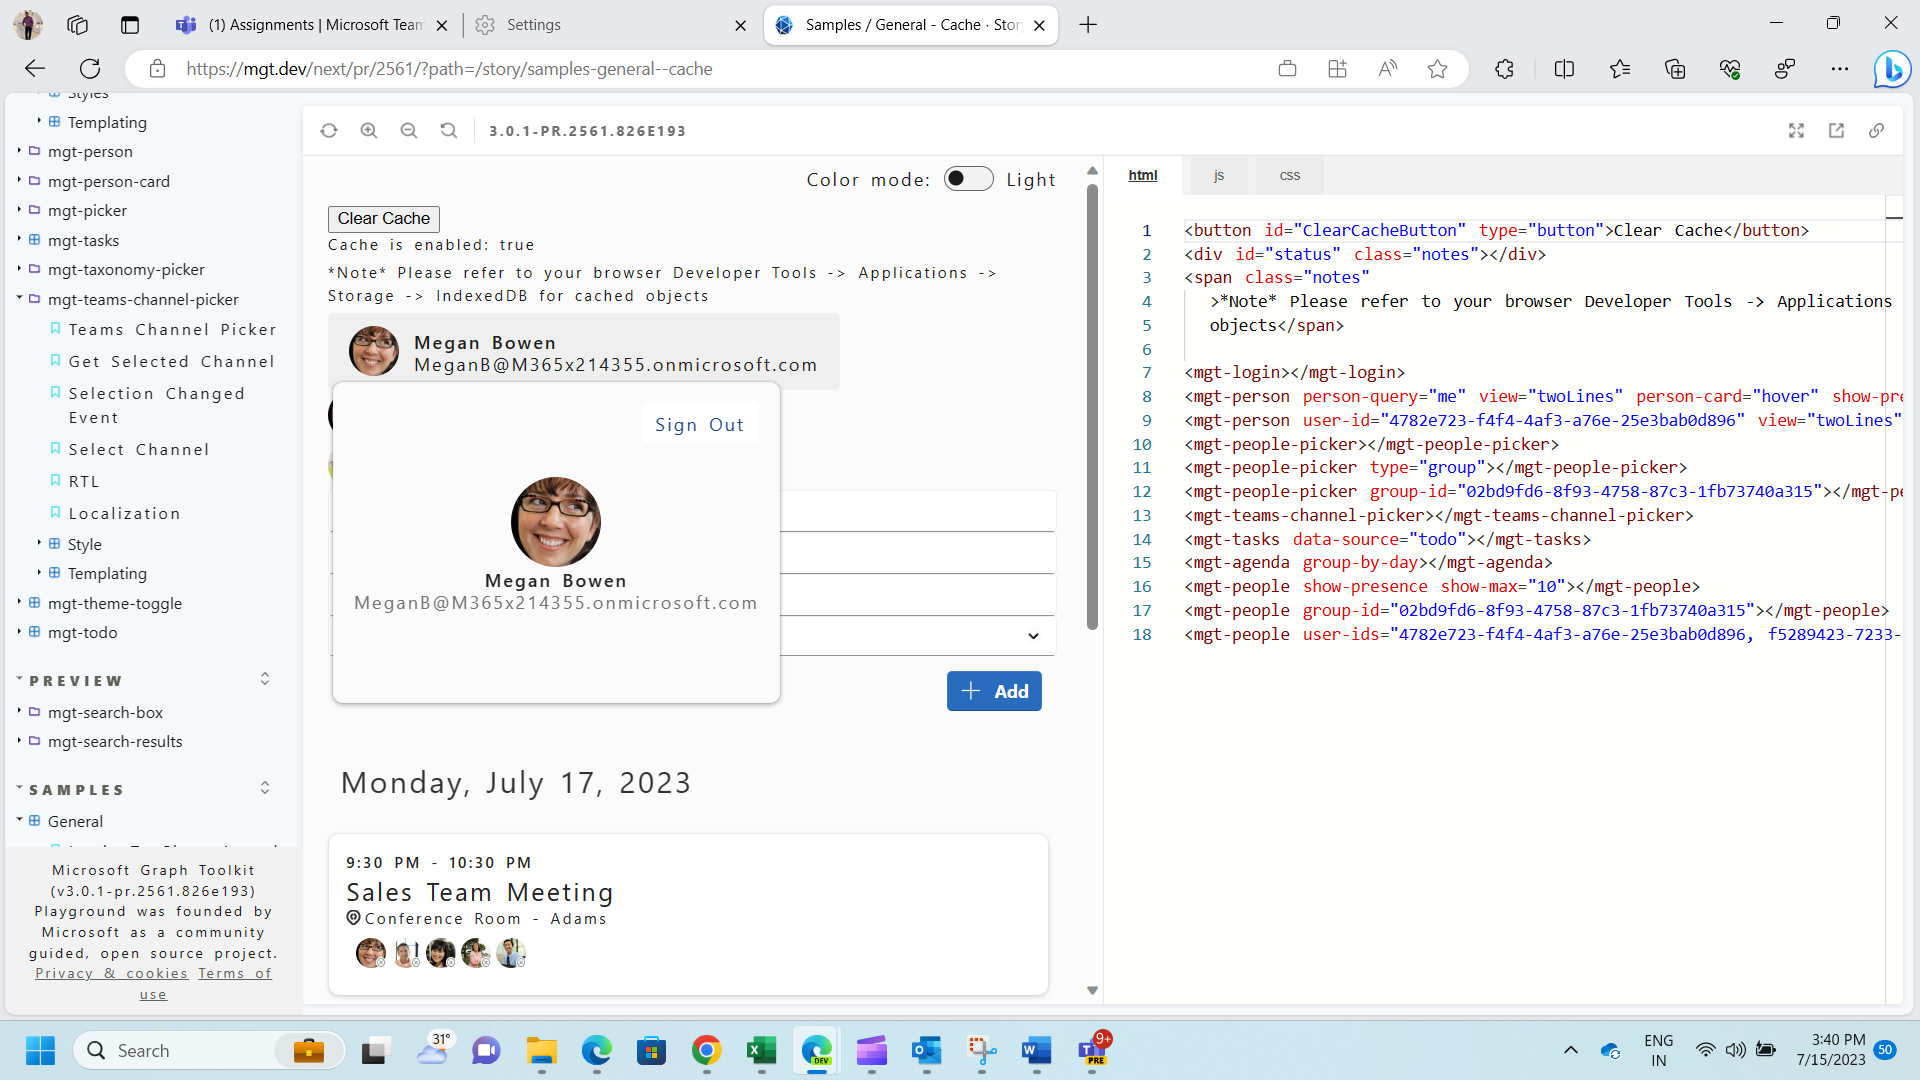Open the story in a new tab icon

point(1837,130)
